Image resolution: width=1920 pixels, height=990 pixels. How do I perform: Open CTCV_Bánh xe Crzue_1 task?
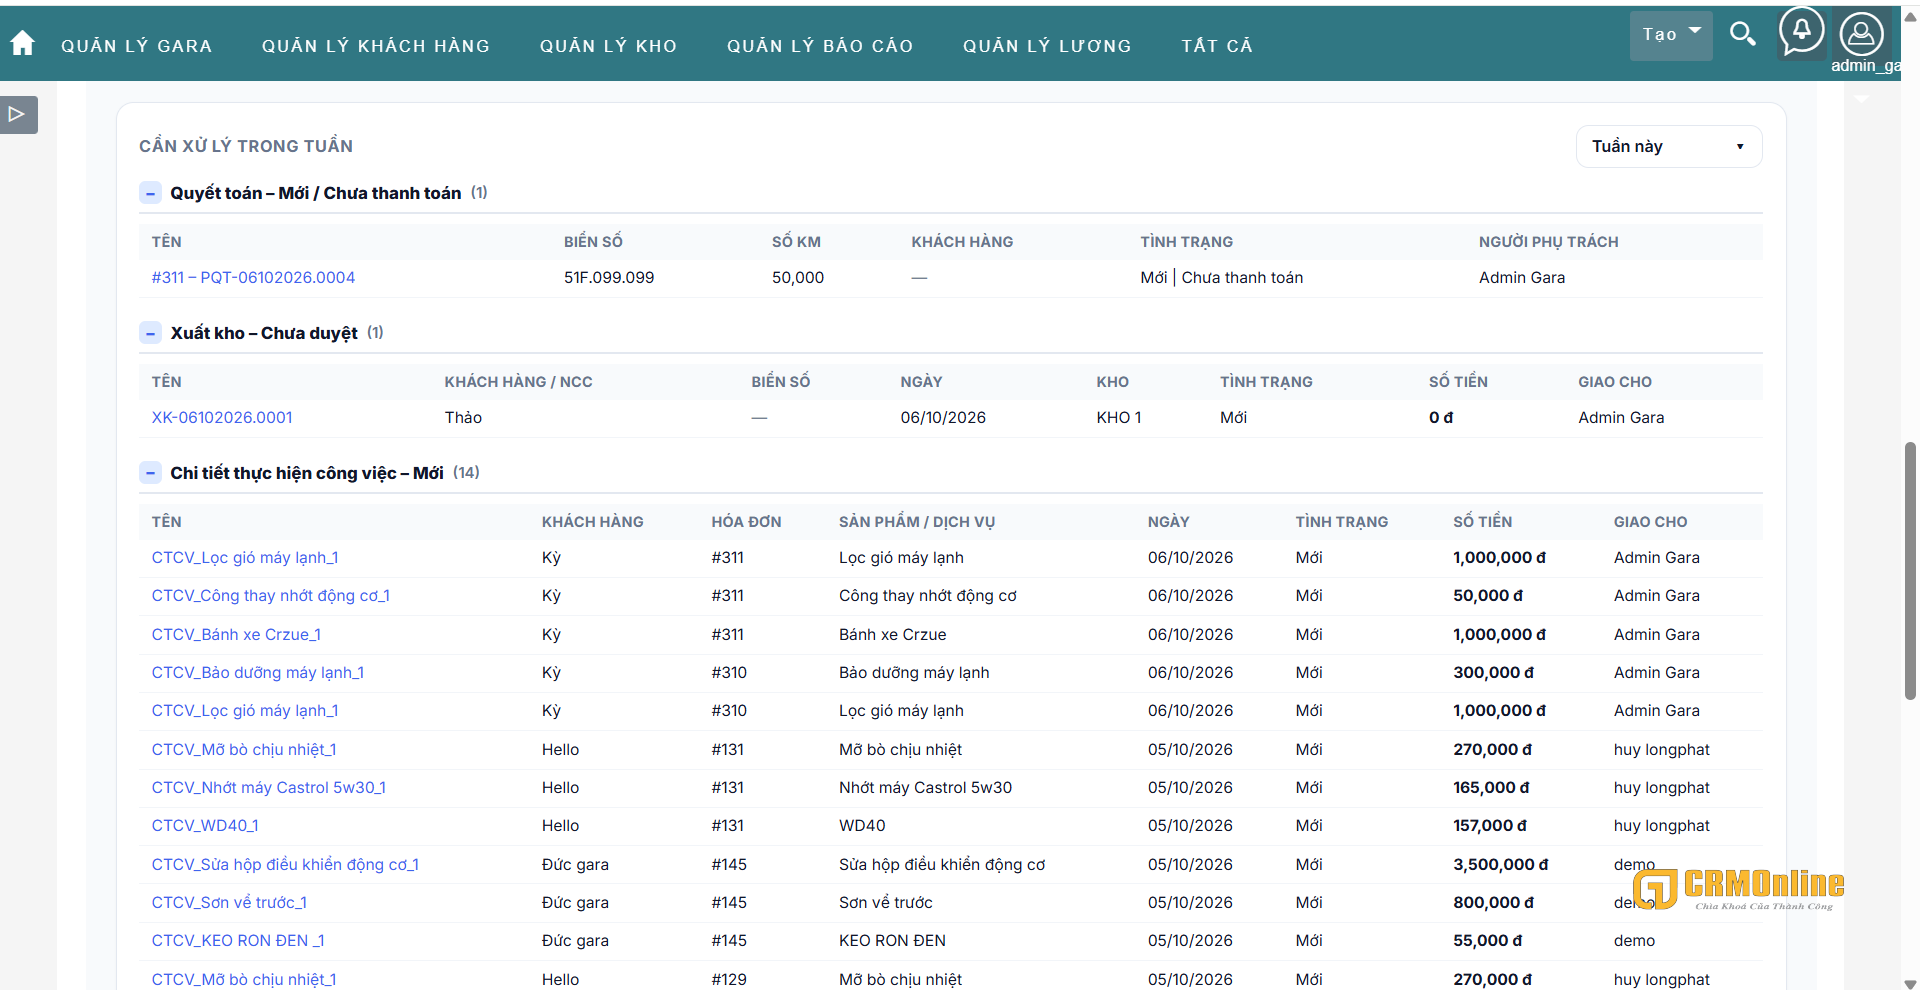click(236, 635)
